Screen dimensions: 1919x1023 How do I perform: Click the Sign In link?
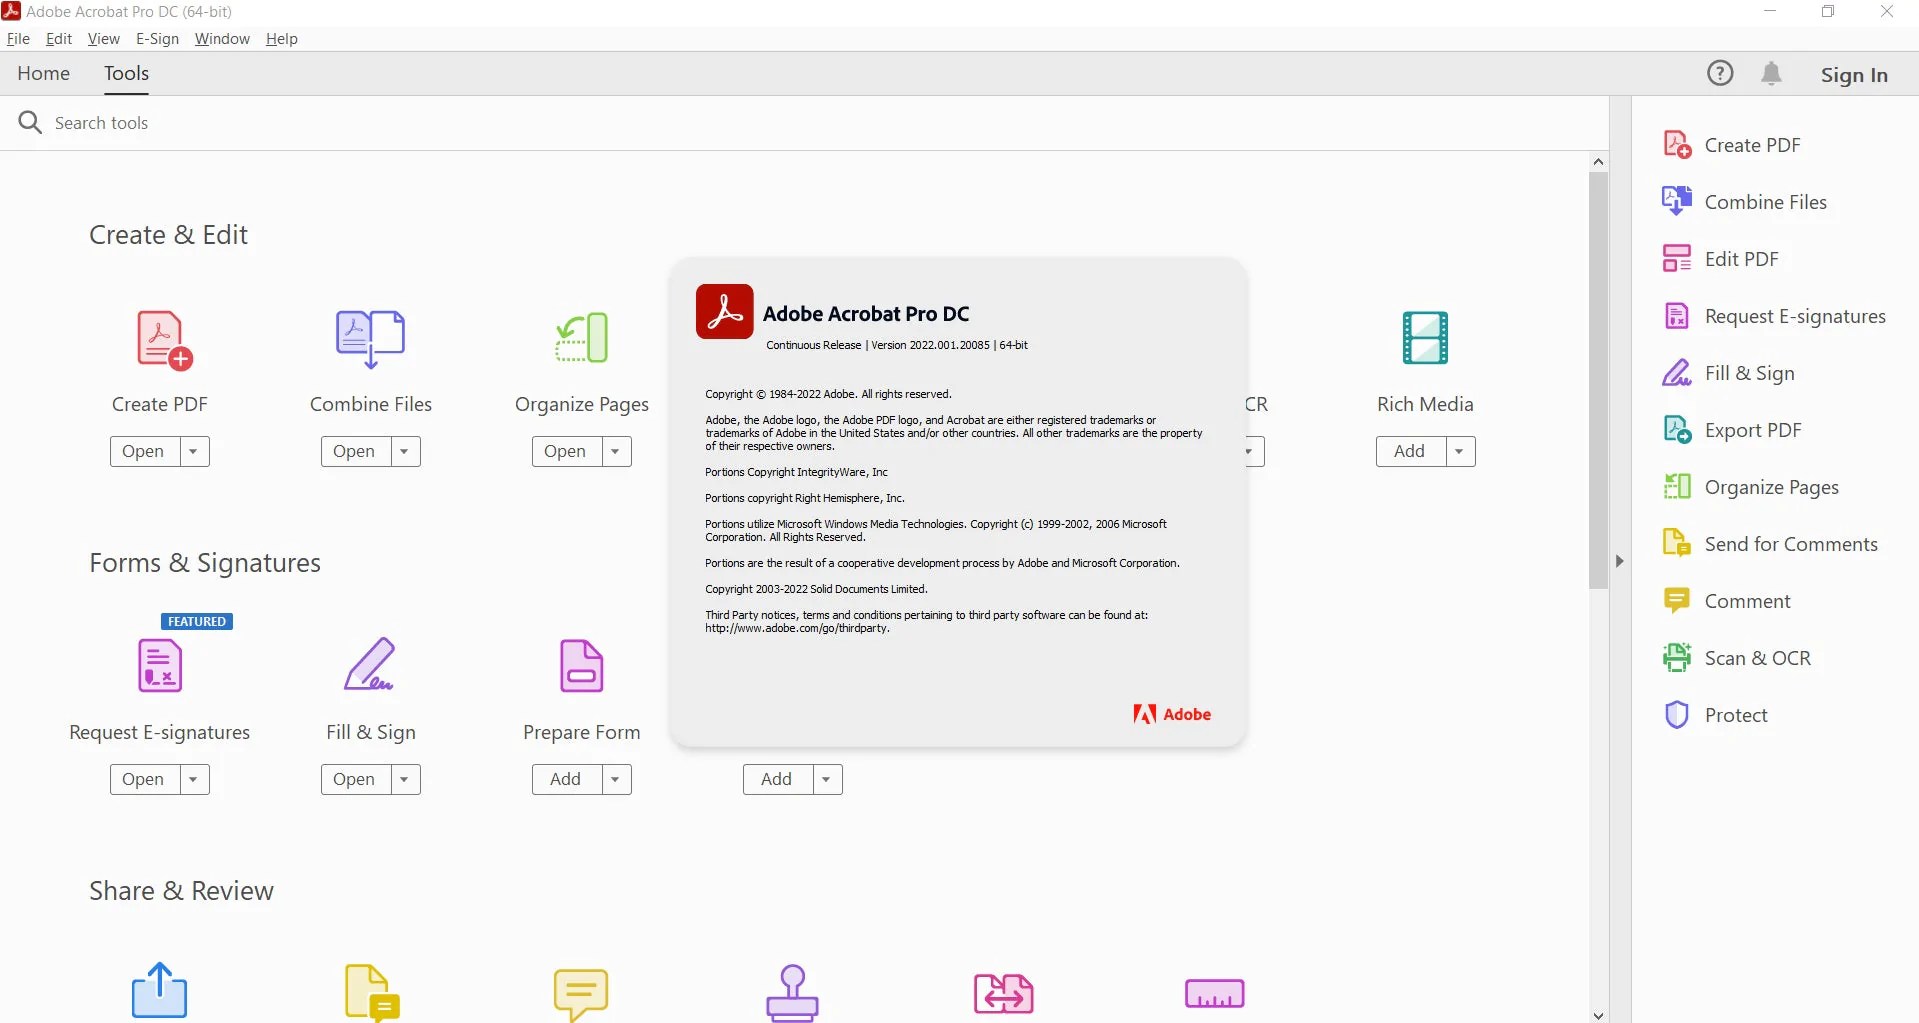coord(1854,74)
